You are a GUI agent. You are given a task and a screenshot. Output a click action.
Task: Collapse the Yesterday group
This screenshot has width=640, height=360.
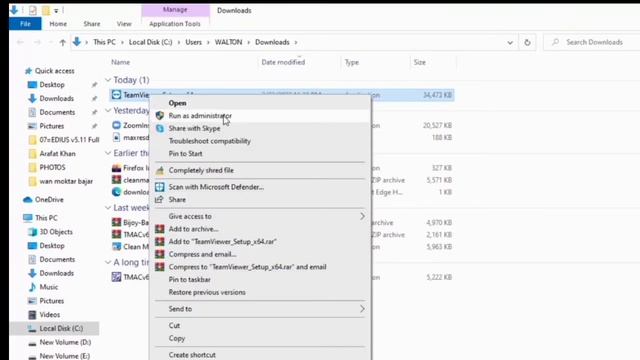(x=108, y=111)
